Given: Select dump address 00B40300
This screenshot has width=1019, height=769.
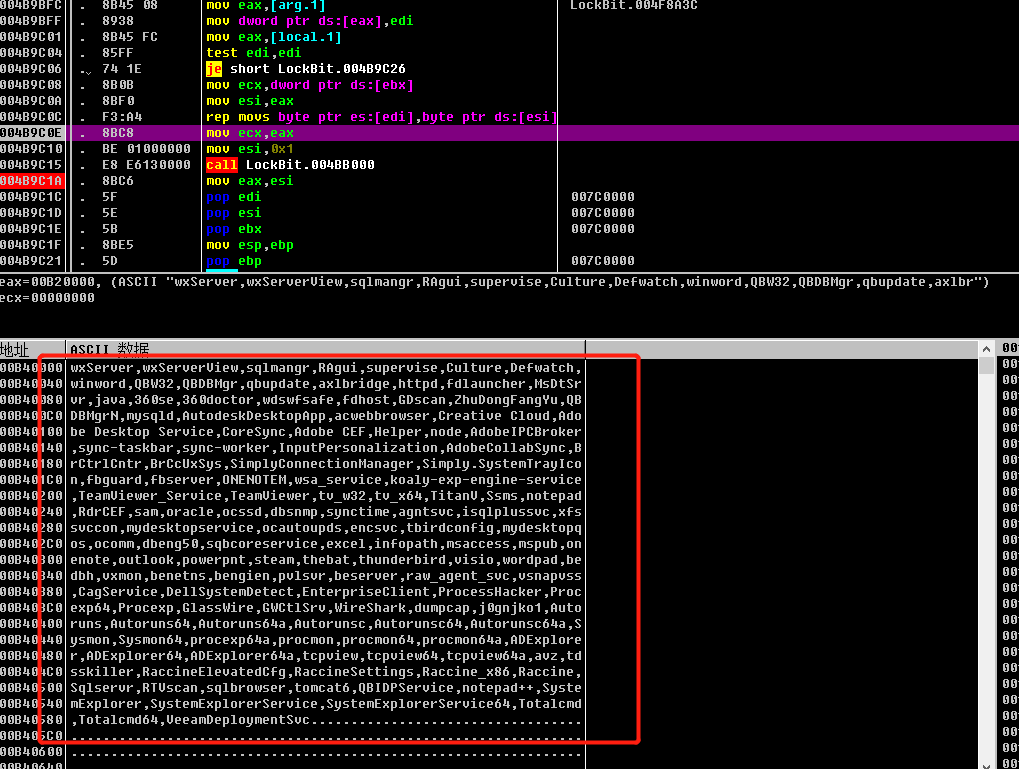Looking at the screenshot, I should pyautogui.click(x=32, y=560).
